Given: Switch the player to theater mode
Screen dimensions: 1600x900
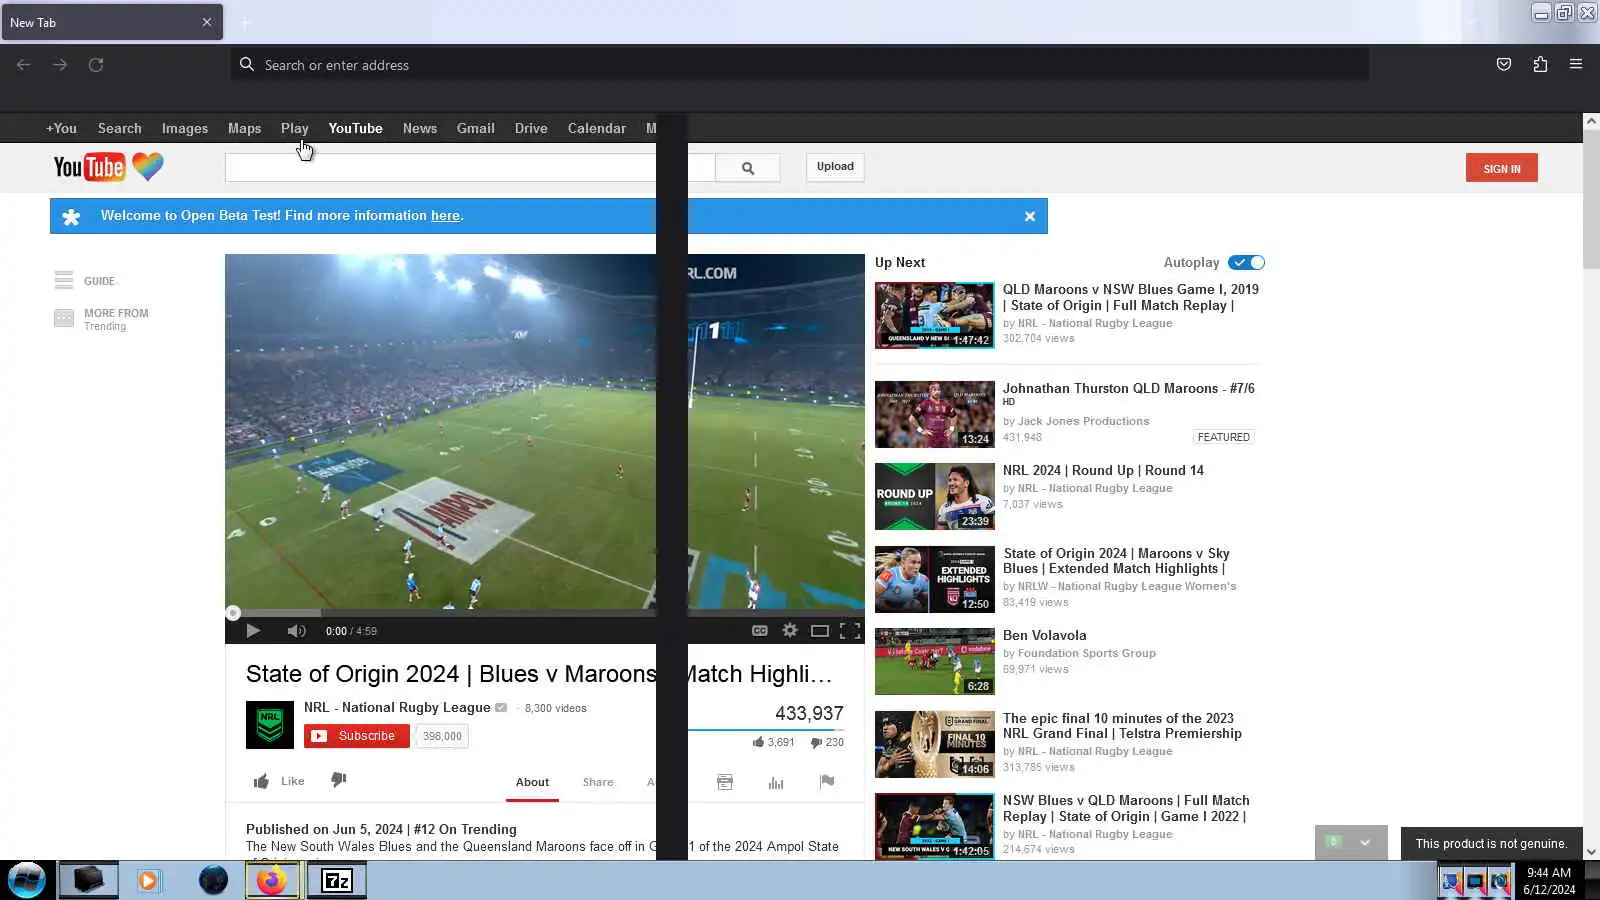Looking at the screenshot, I should tap(820, 631).
